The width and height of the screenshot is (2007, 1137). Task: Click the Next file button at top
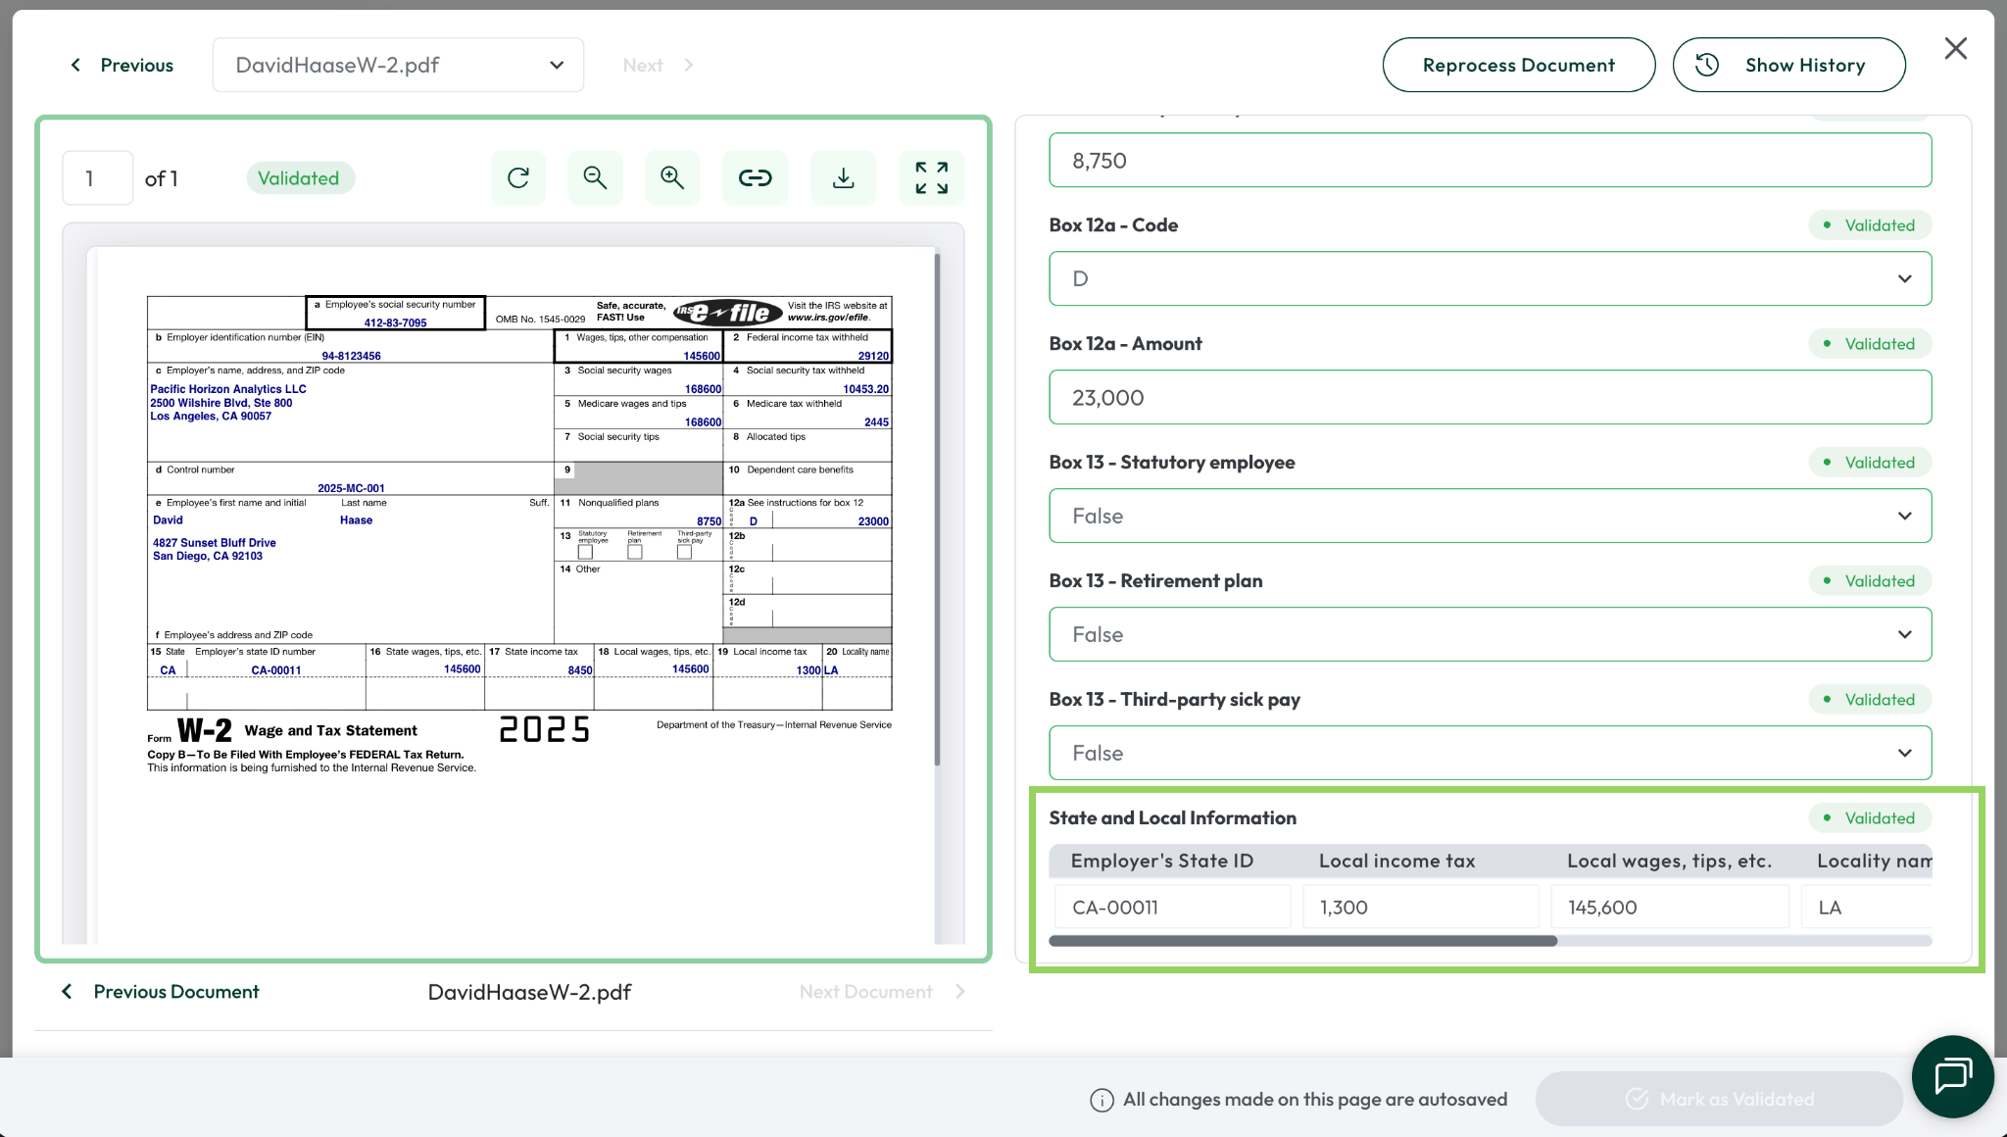(x=657, y=65)
